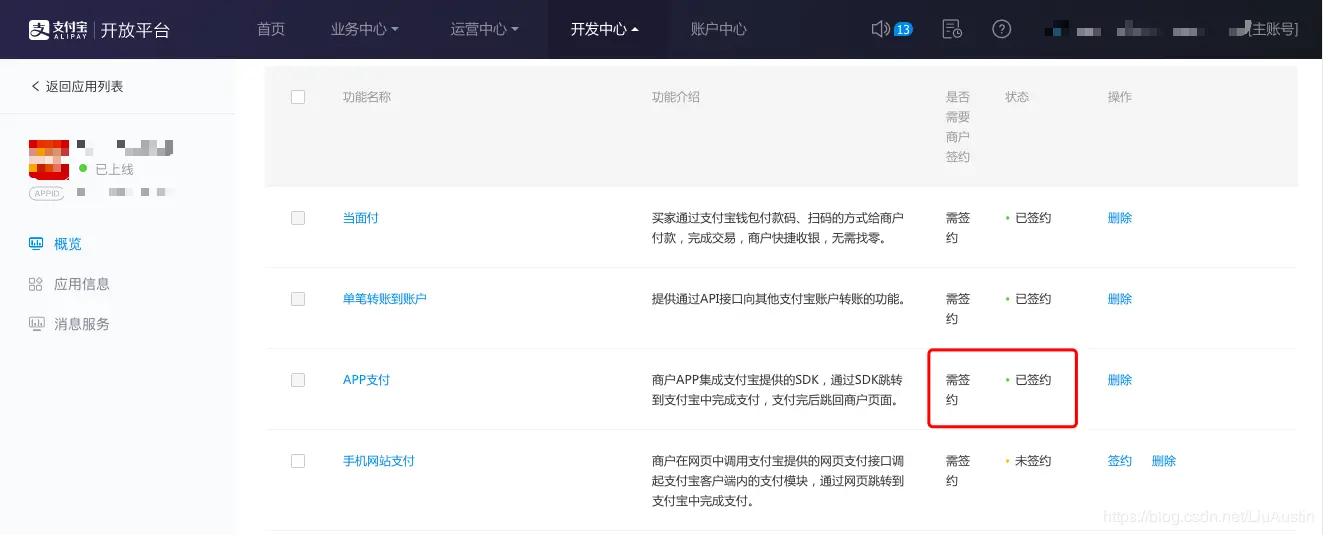This screenshot has width=1323, height=535.
Task: Check the 单笔转账到账户 row checkbox
Action: pyautogui.click(x=298, y=299)
